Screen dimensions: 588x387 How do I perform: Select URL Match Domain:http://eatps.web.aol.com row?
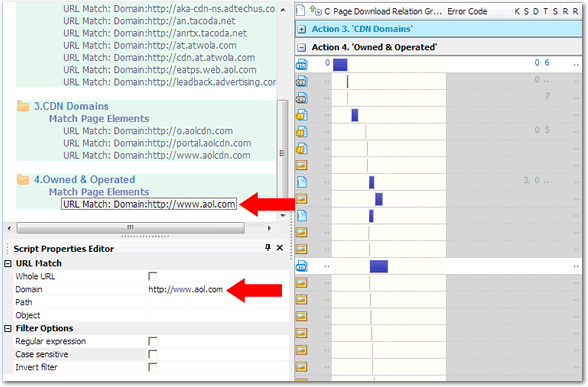(x=160, y=70)
